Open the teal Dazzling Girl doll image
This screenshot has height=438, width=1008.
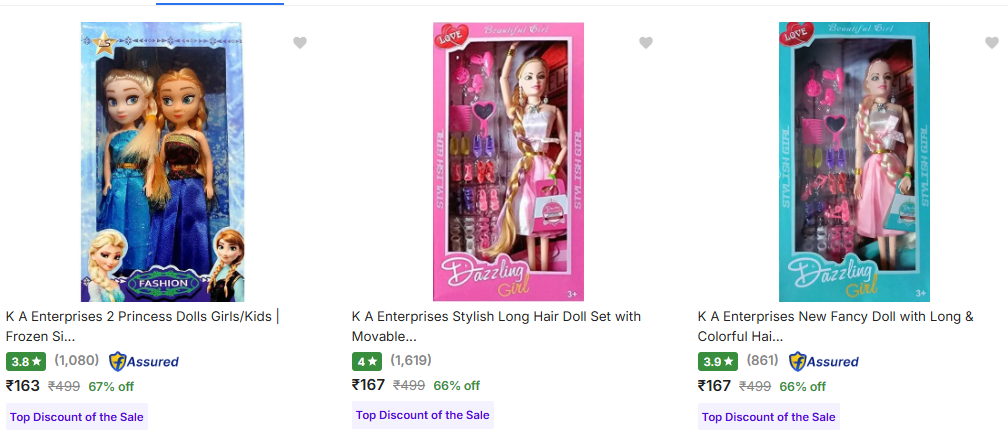854,162
